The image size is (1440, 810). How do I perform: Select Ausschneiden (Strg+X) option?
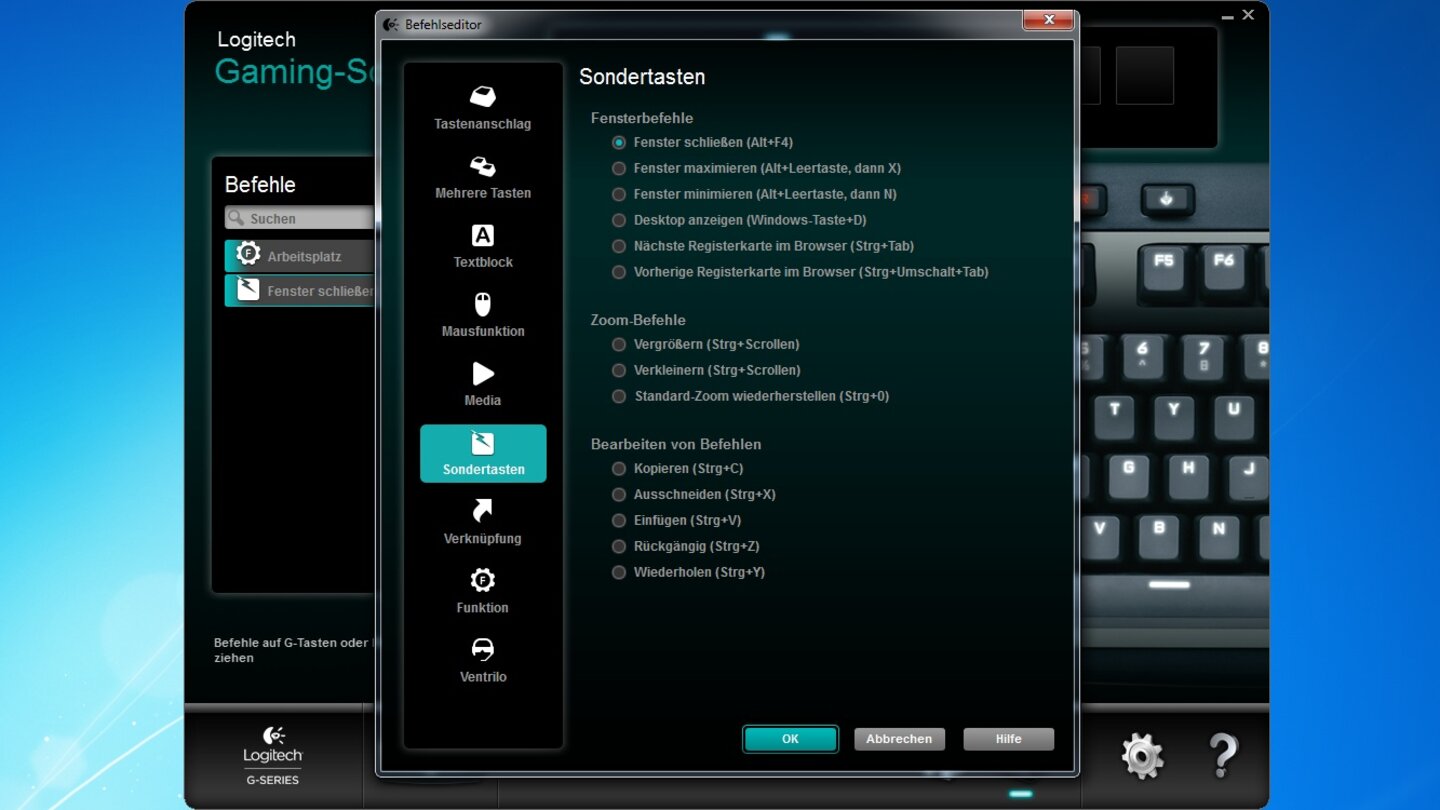point(694,494)
